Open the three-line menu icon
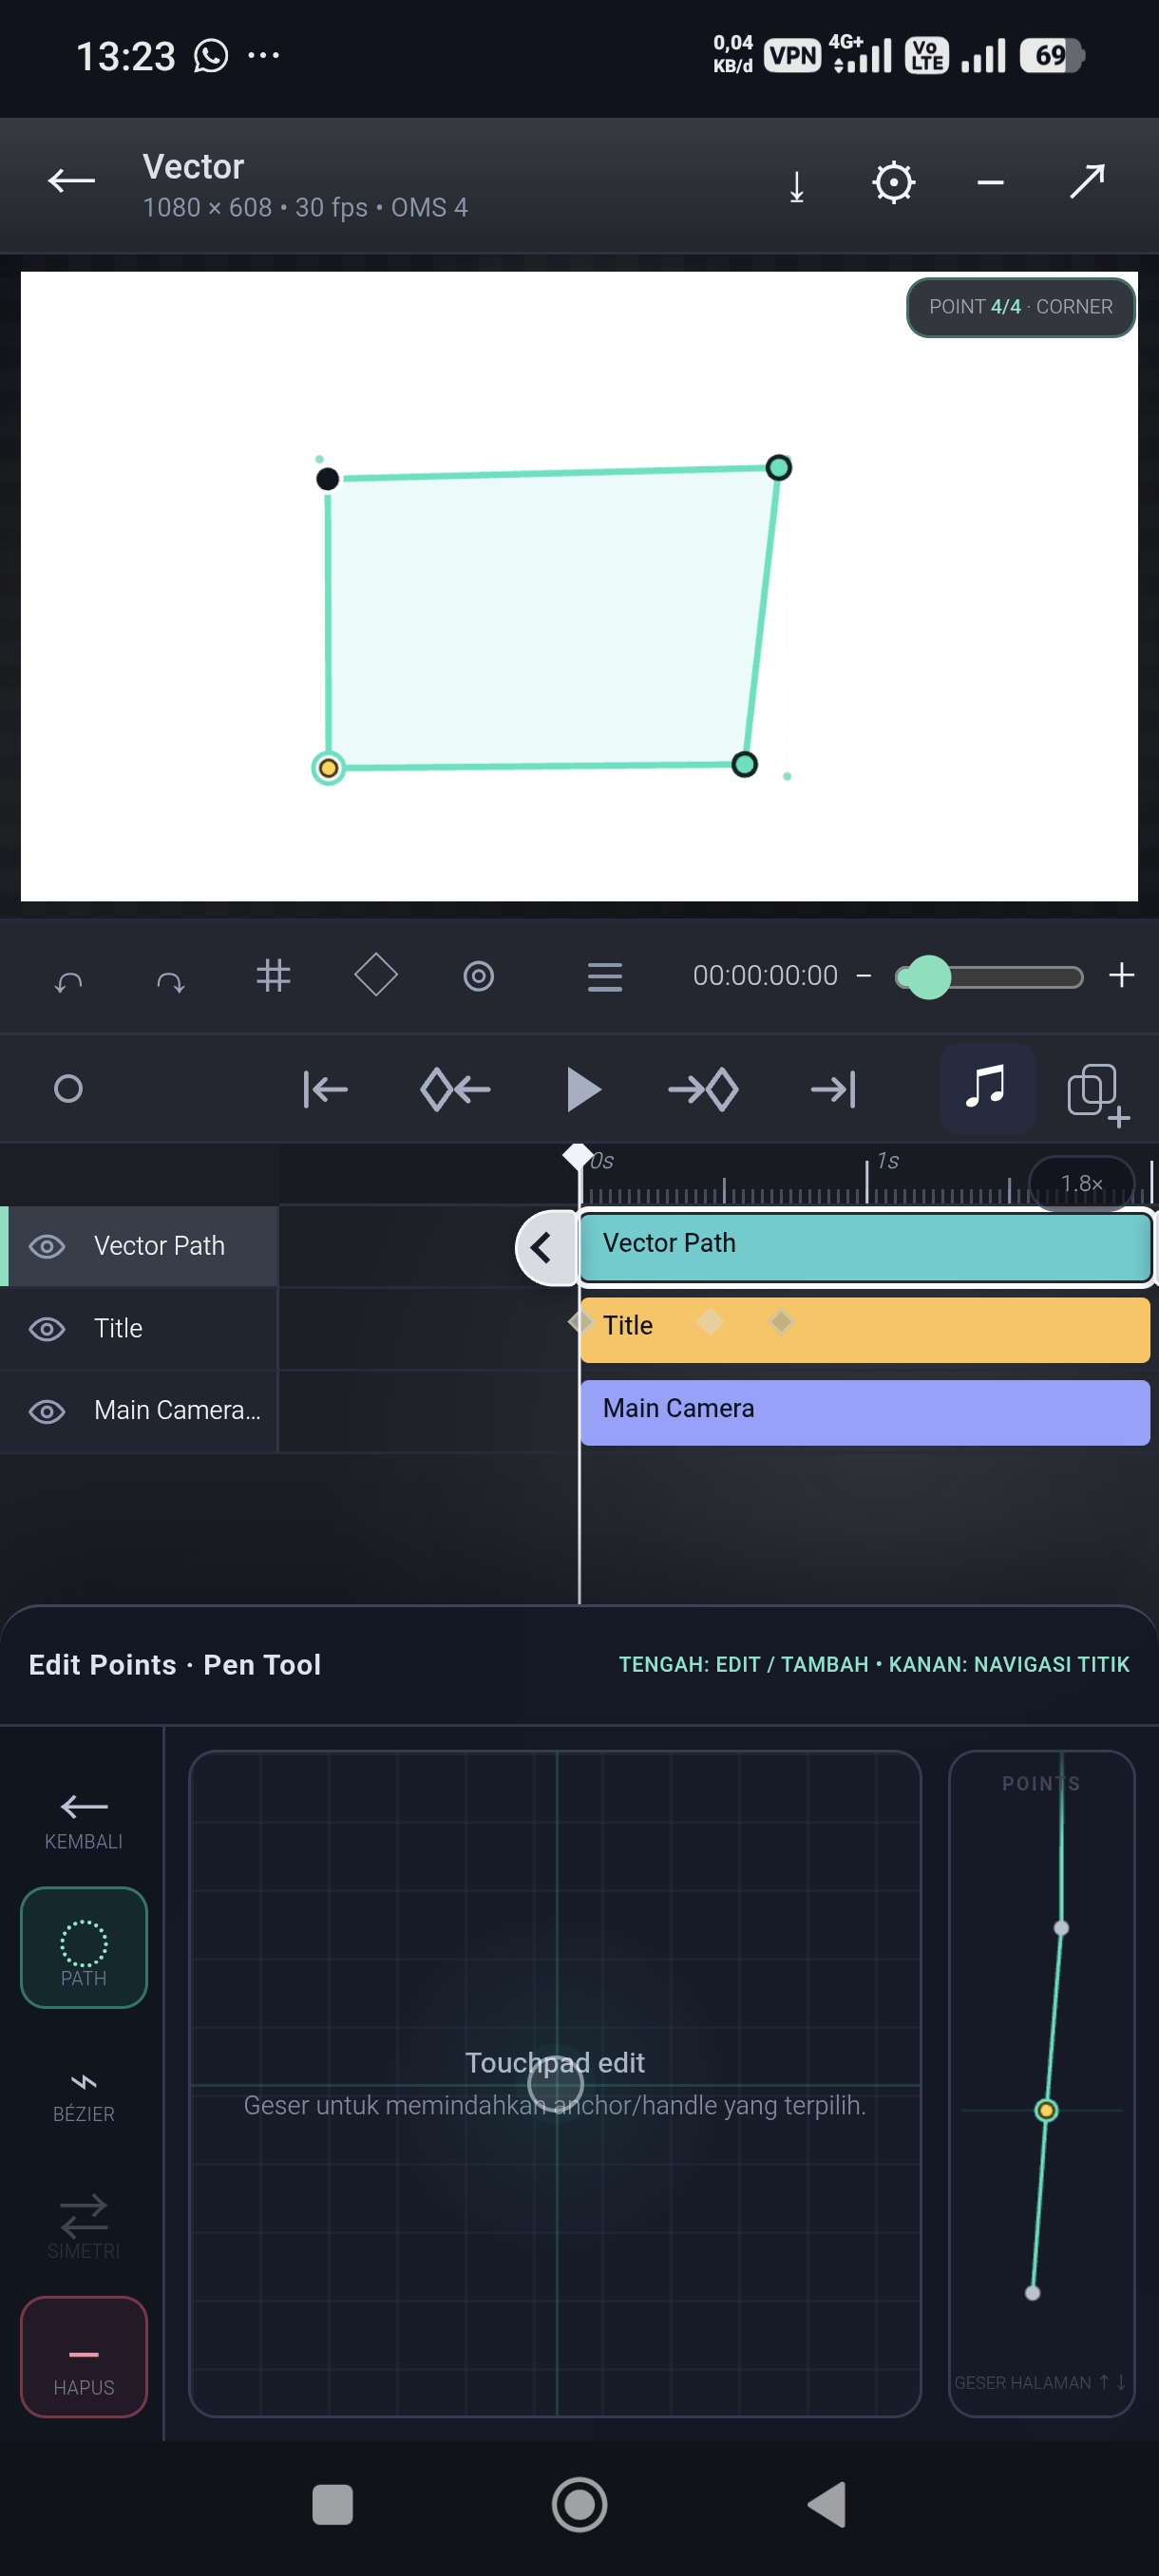Screen dimensions: 1159x2576 click(x=605, y=976)
